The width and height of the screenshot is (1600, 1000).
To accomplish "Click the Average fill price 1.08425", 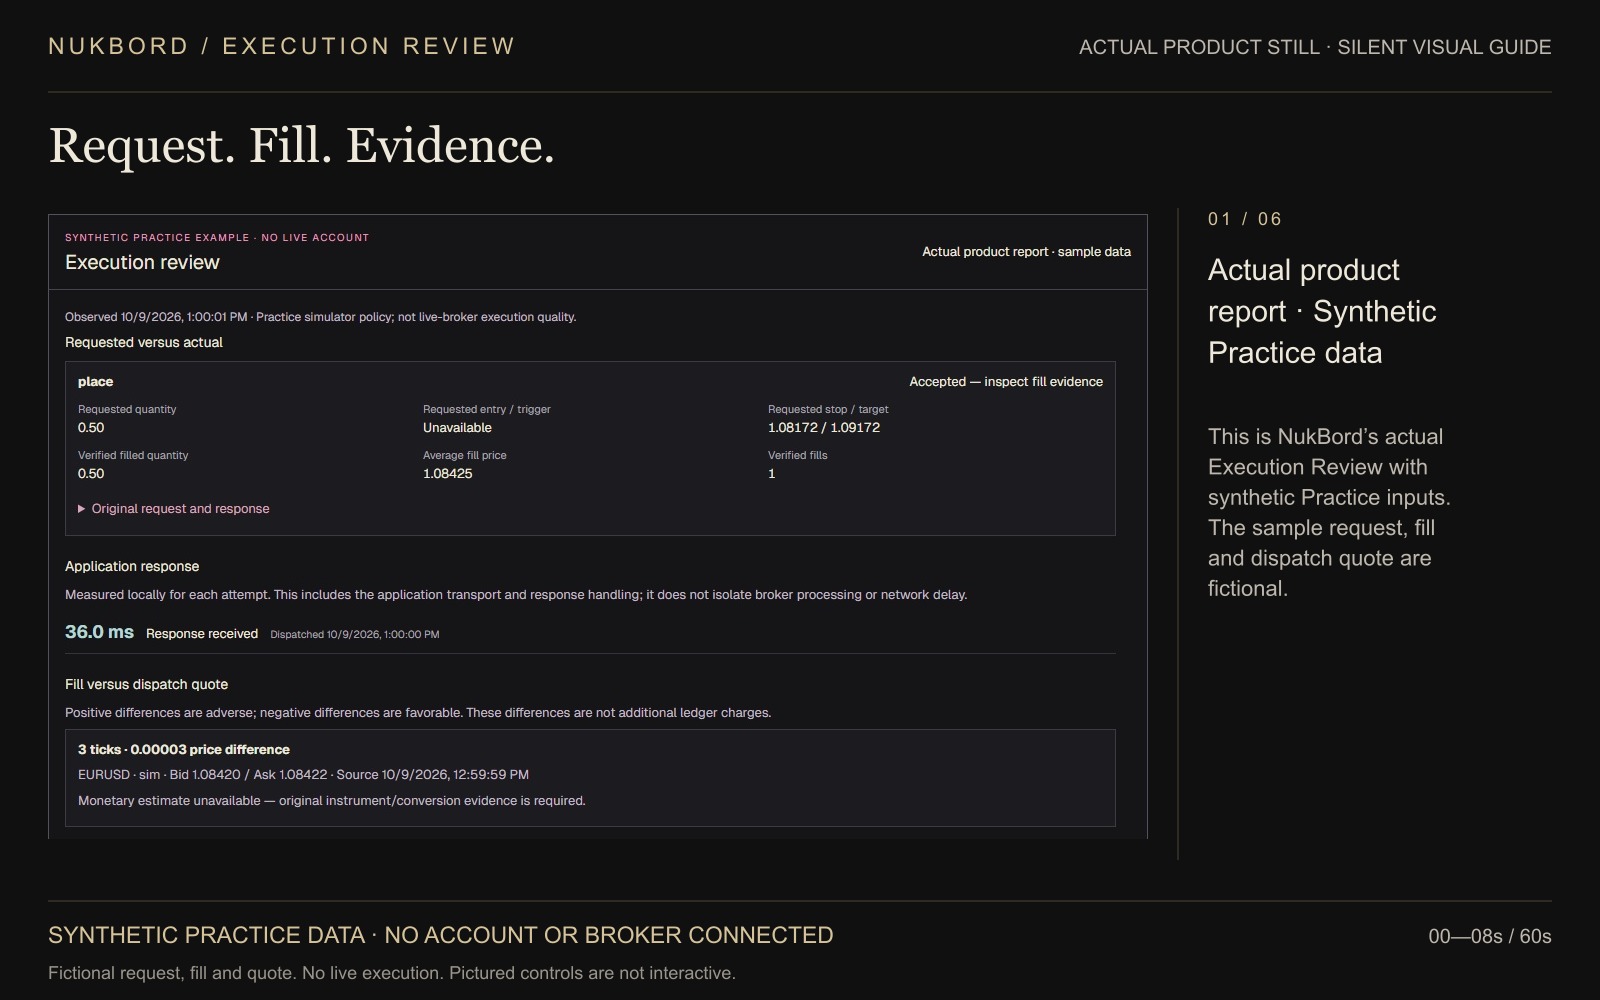I will point(448,474).
